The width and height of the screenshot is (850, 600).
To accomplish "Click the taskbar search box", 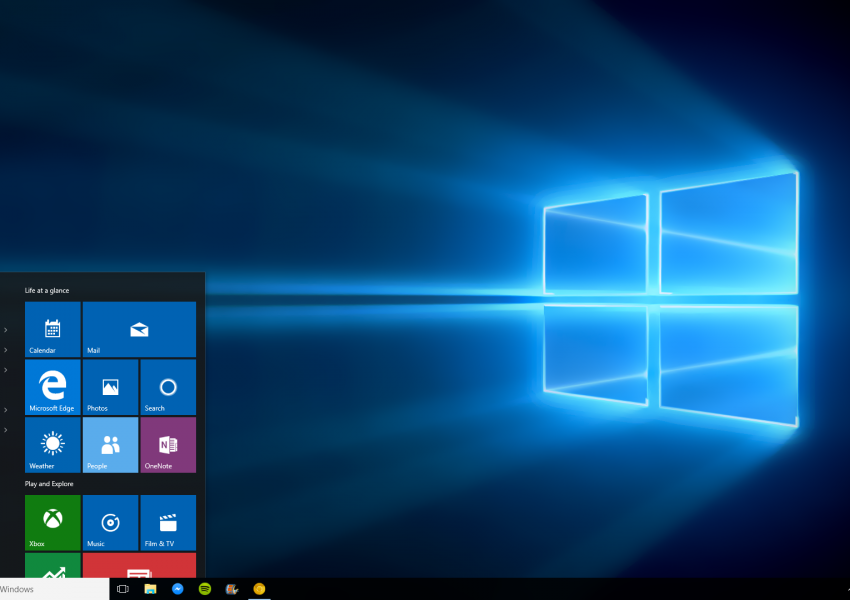I will [54, 589].
